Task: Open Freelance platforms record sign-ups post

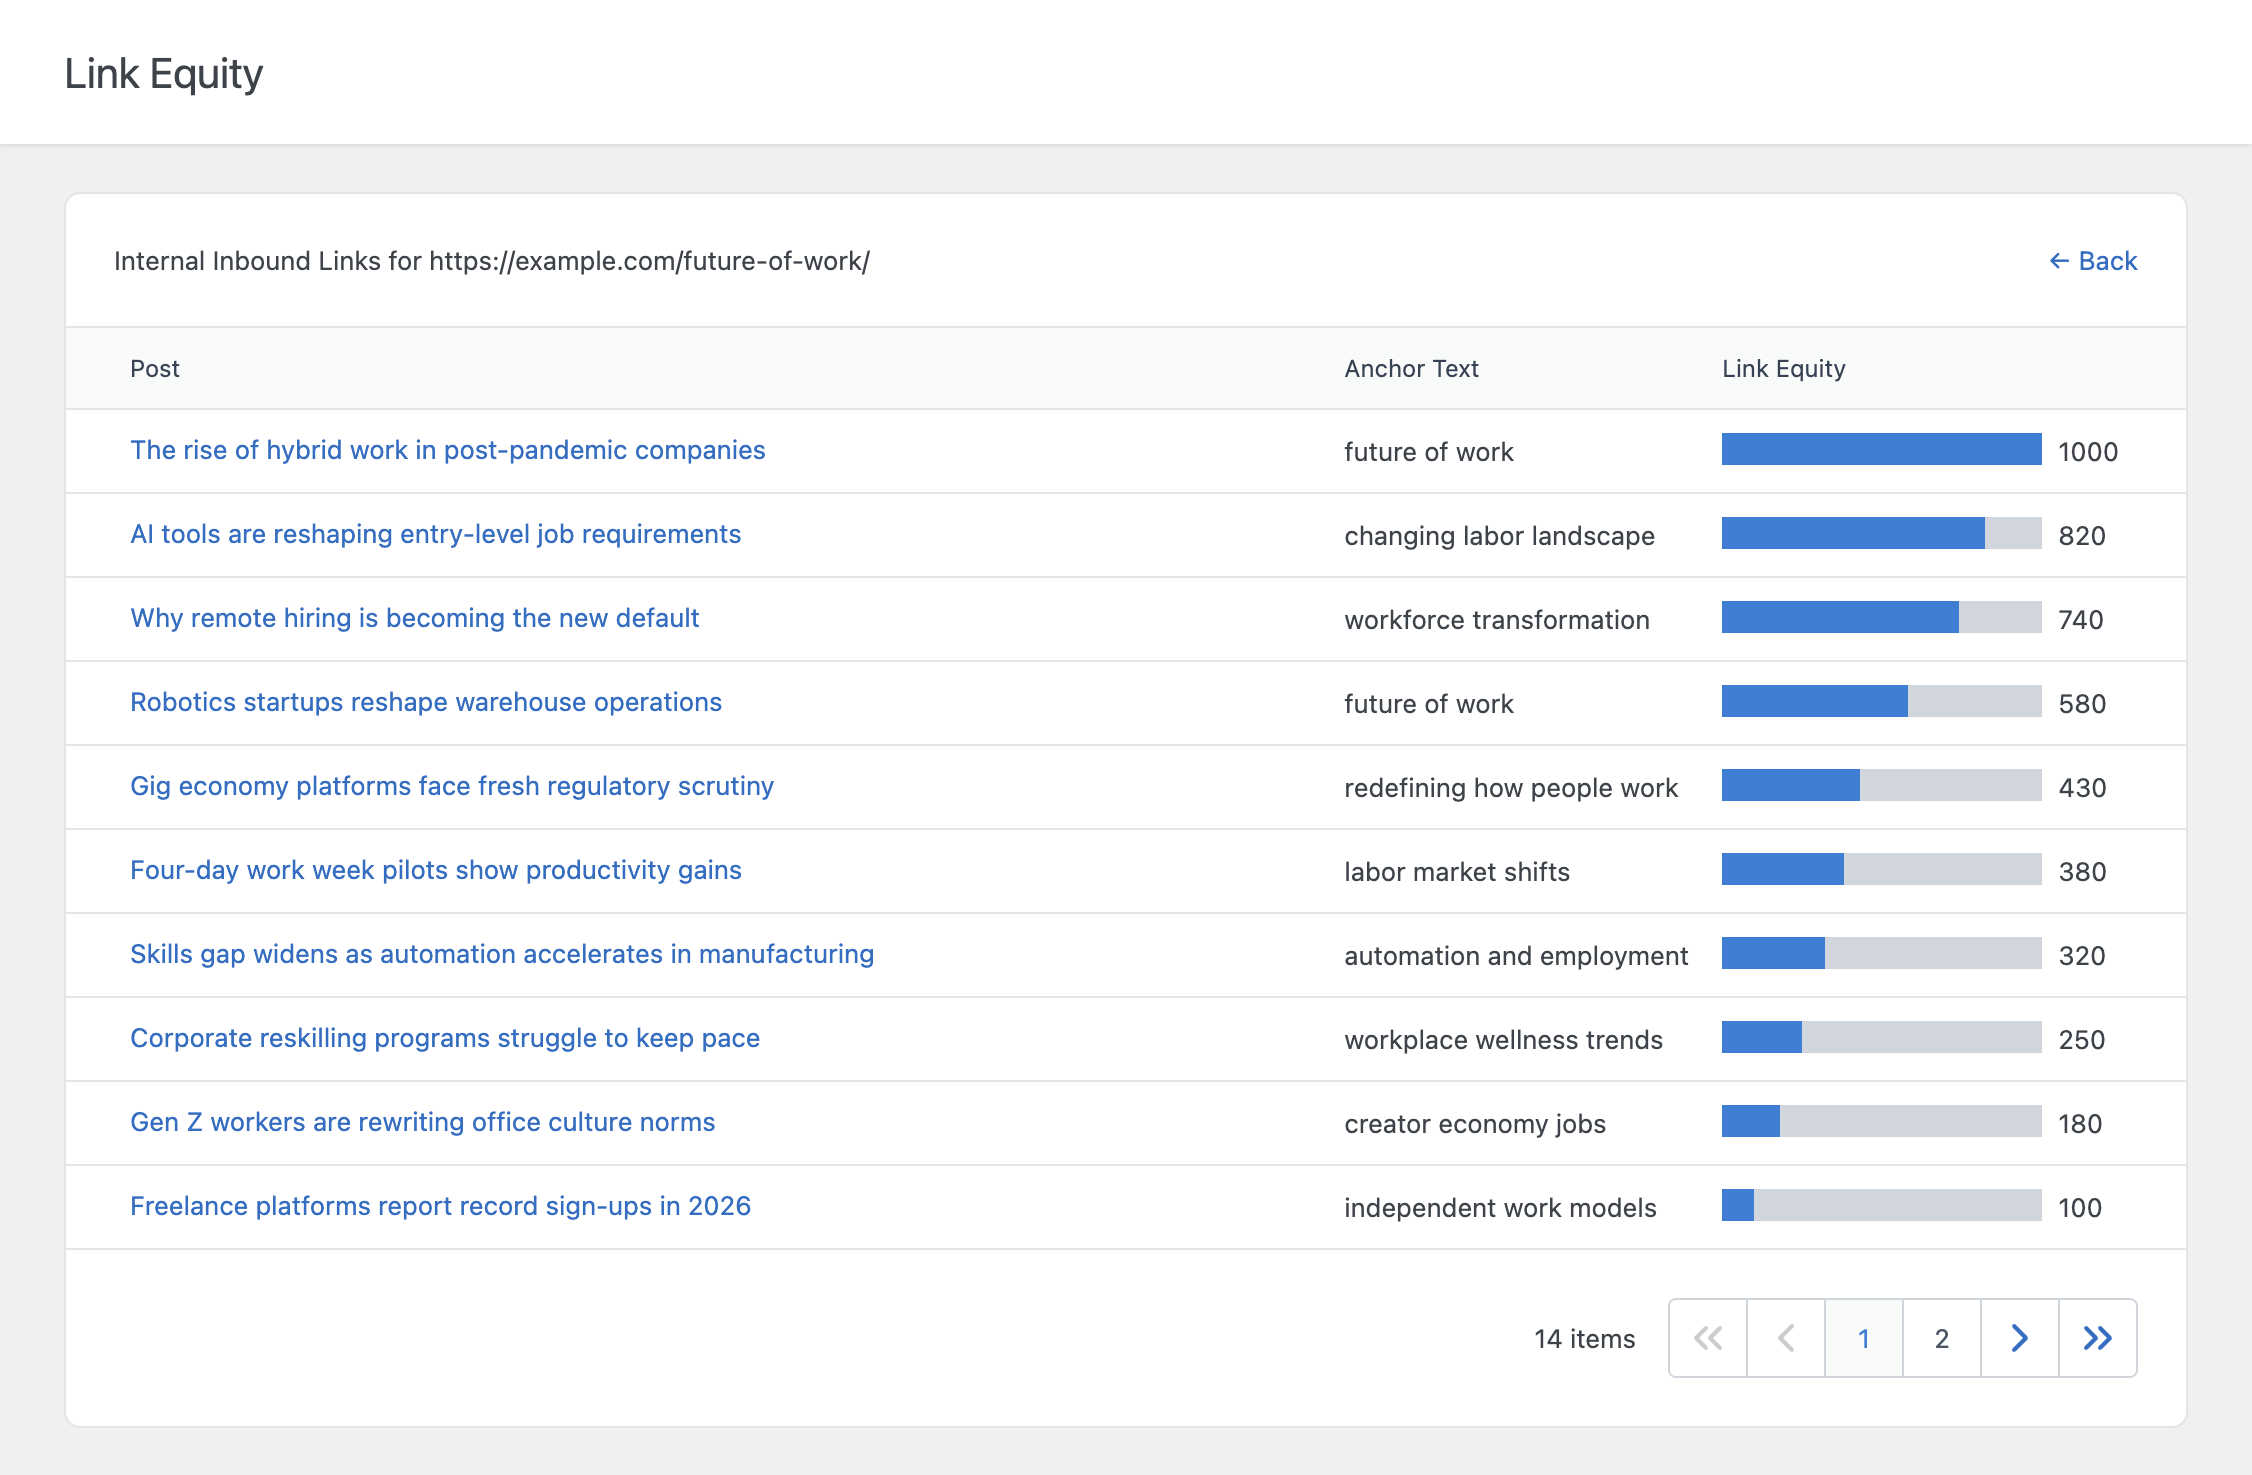Action: coord(441,1206)
